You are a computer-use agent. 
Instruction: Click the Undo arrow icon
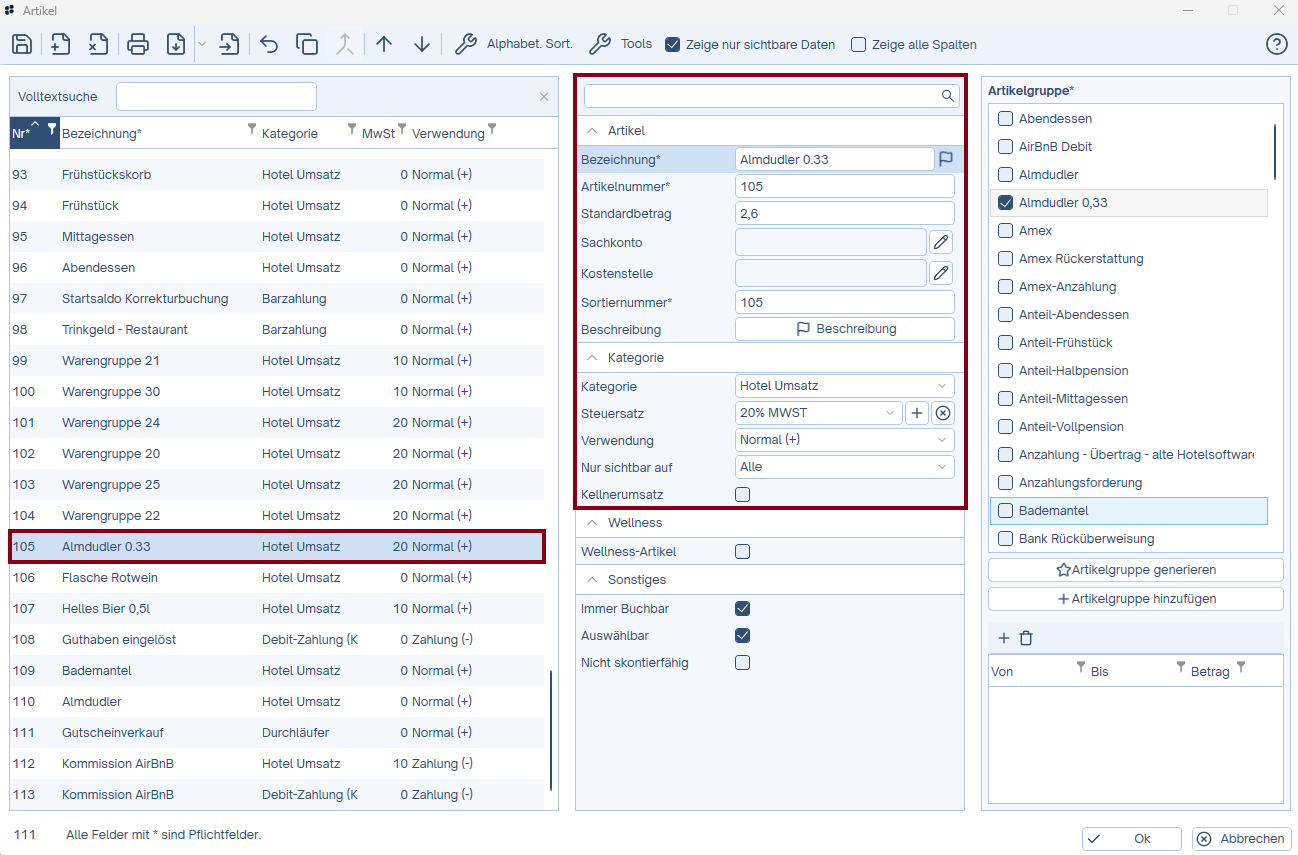[x=269, y=44]
